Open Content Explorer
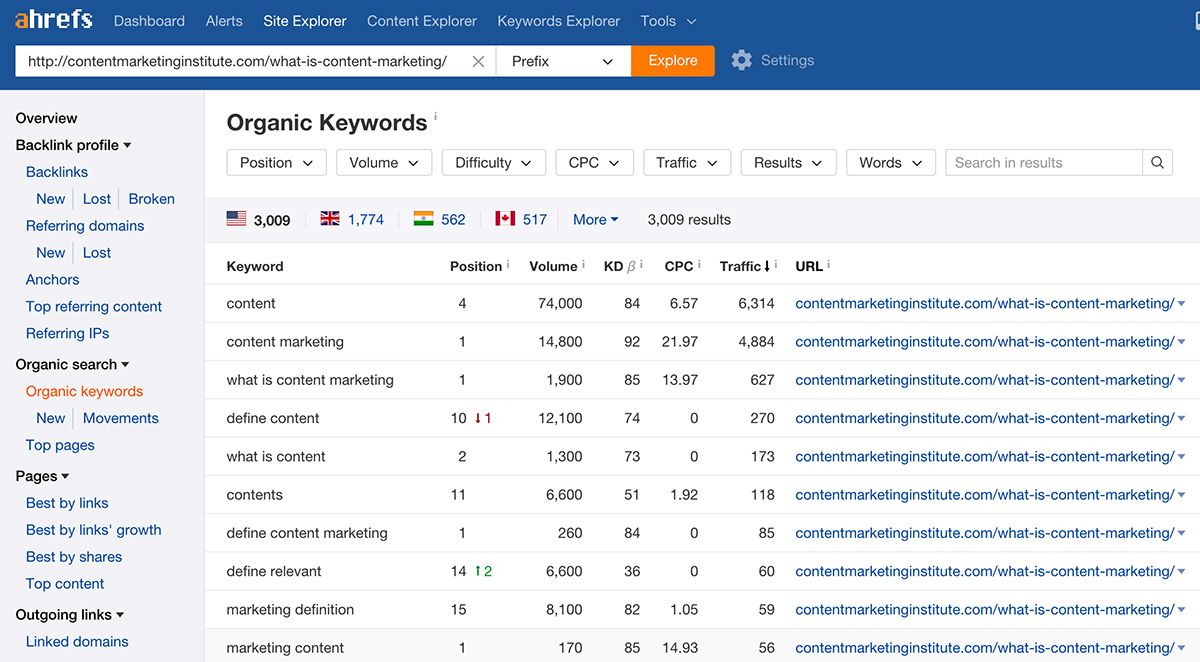The image size is (1200, 662). [422, 20]
